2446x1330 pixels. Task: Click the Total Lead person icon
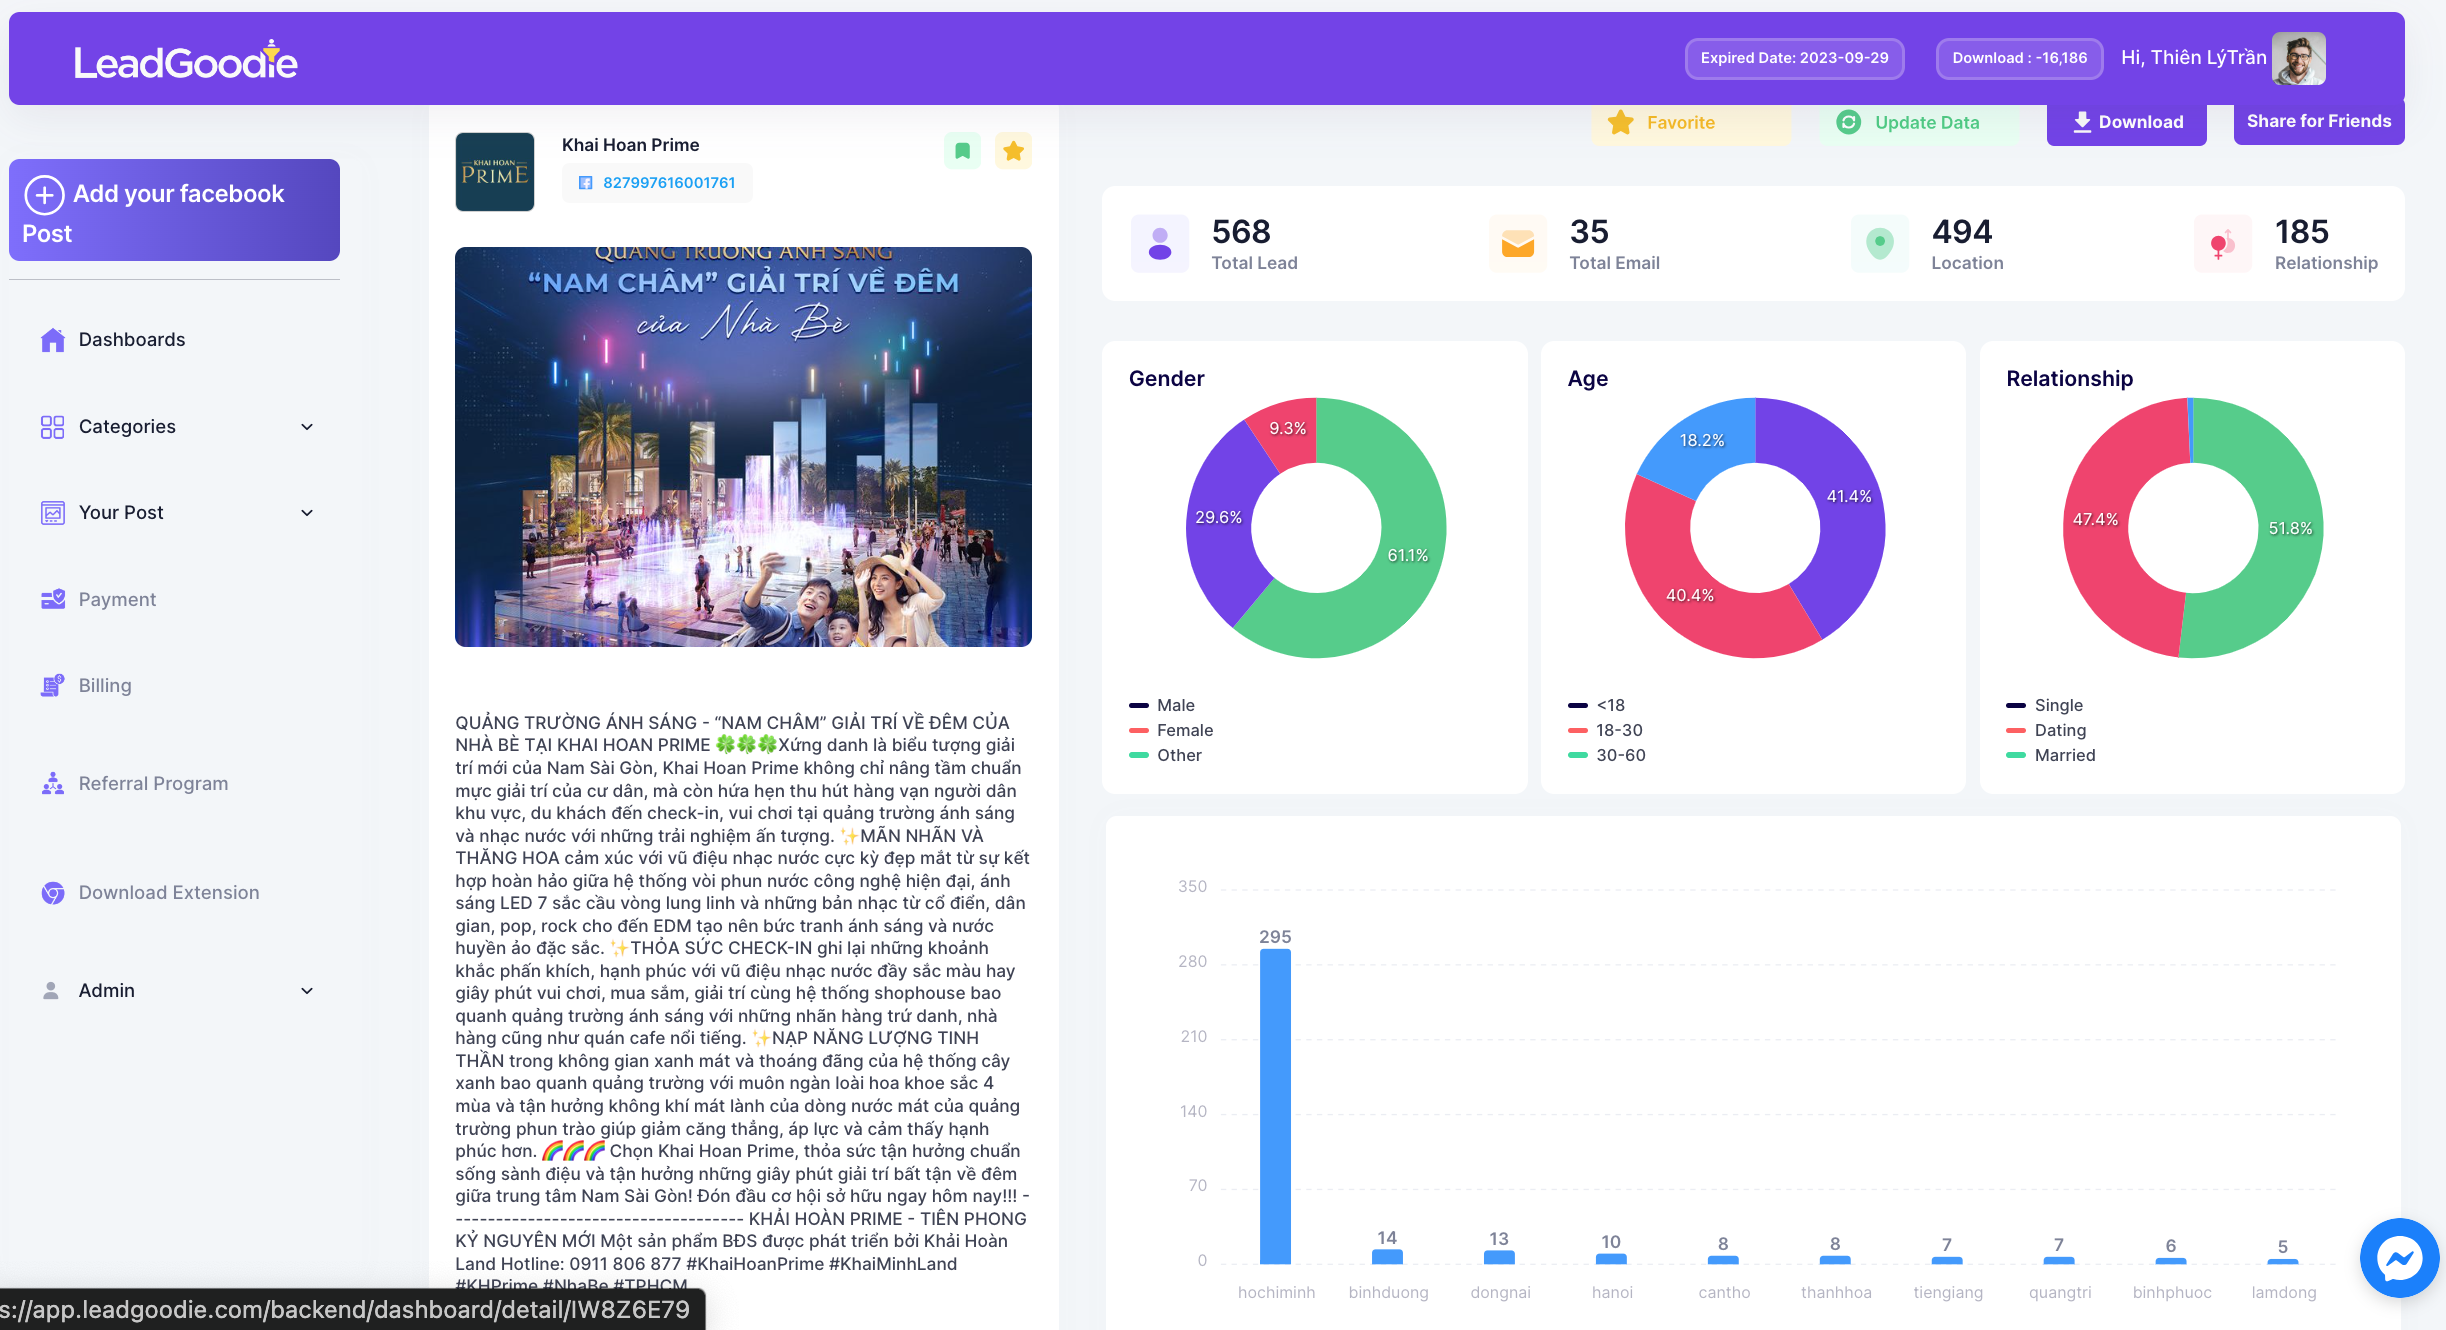point(1160,244)
